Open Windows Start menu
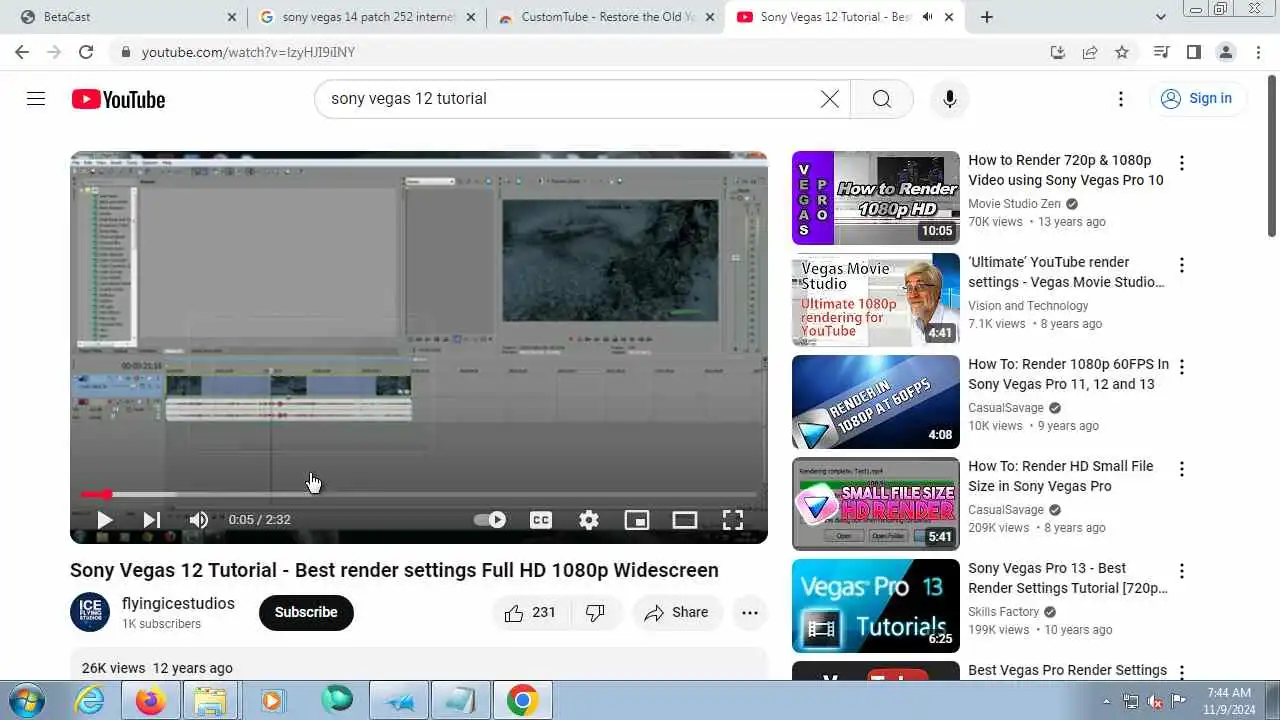This screenshot has width=1280, height=720. click(27, 700)
